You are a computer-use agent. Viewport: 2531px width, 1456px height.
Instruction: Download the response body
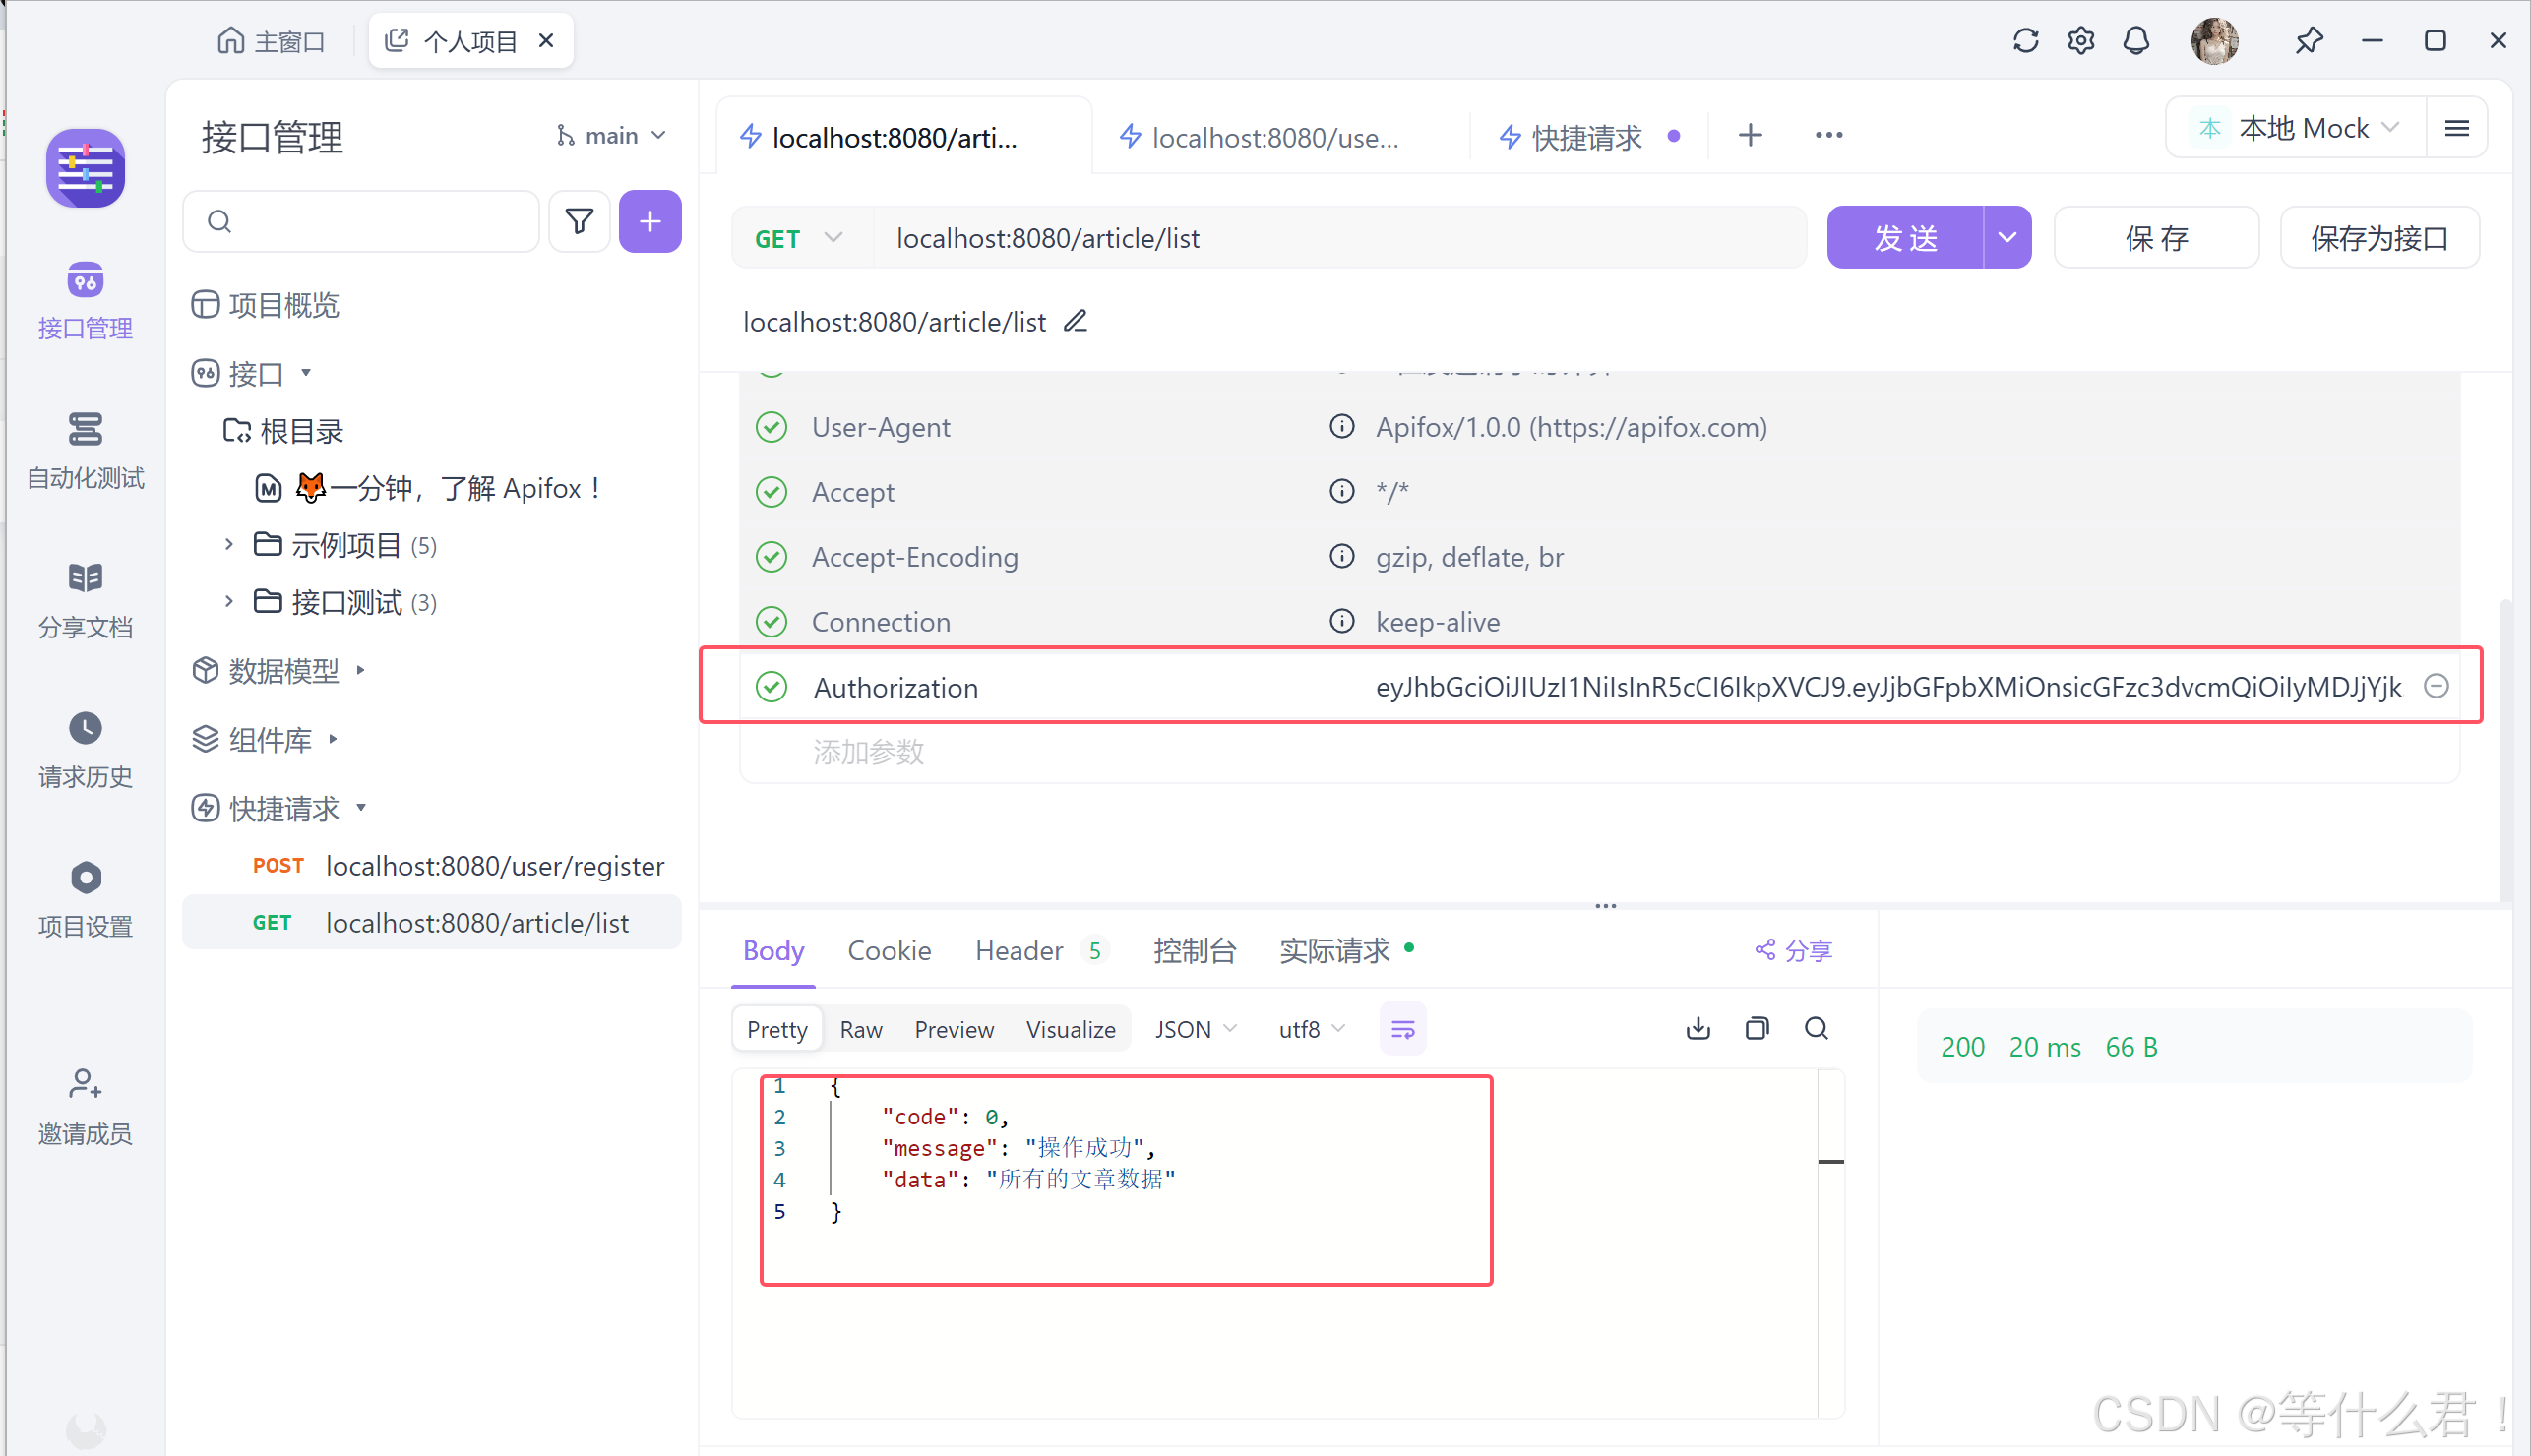[1697, 1028]
